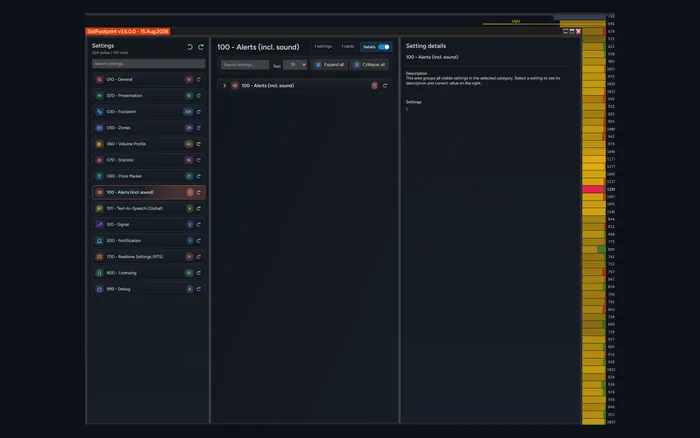This screenshot has height=438, width=700.
Task: Open the 030 - Footprint category
Action: click(149, 112)
